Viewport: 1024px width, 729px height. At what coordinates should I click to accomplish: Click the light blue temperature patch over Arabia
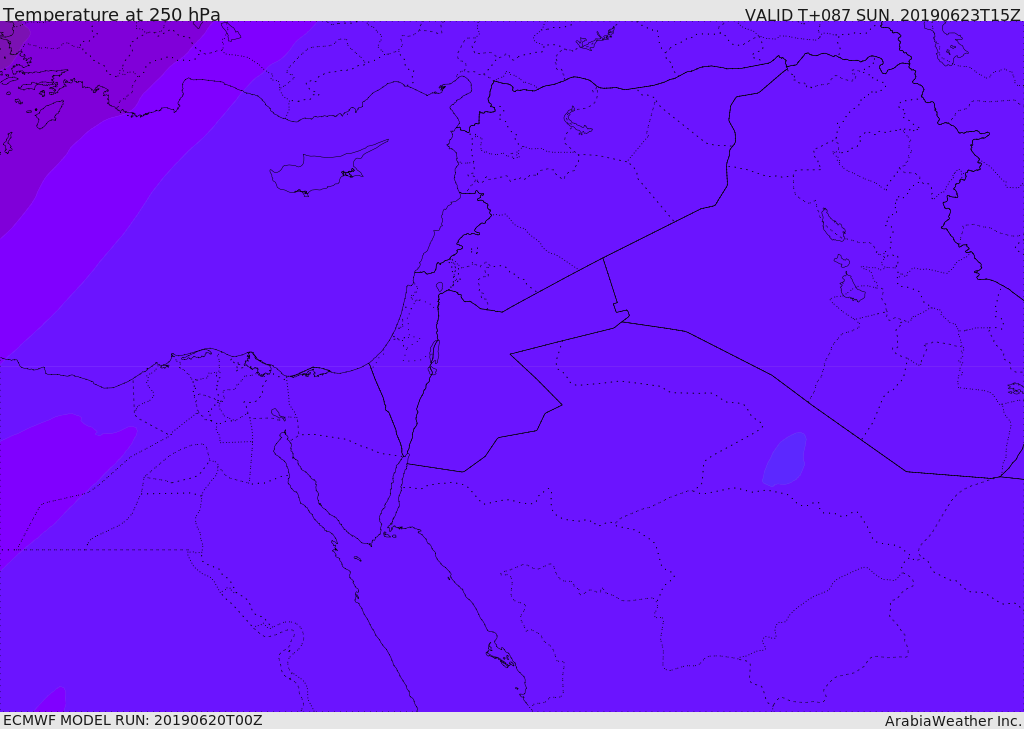(x=784, y=459)
